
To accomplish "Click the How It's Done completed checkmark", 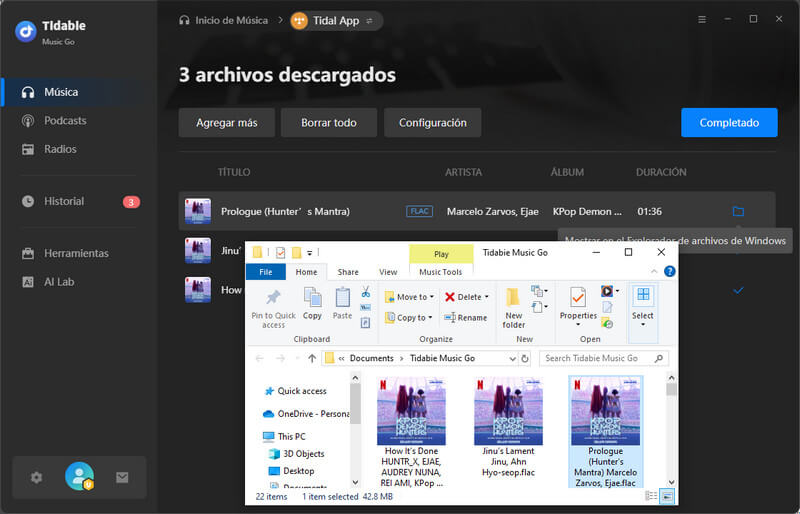I will [738, 290].
